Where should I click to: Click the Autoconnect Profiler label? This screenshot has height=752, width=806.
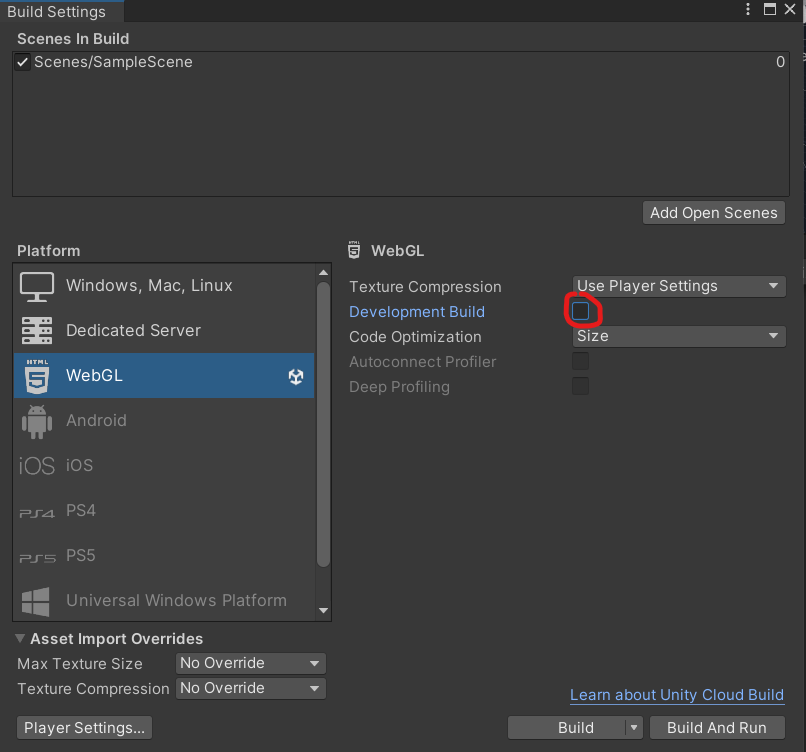click(423, 362)
